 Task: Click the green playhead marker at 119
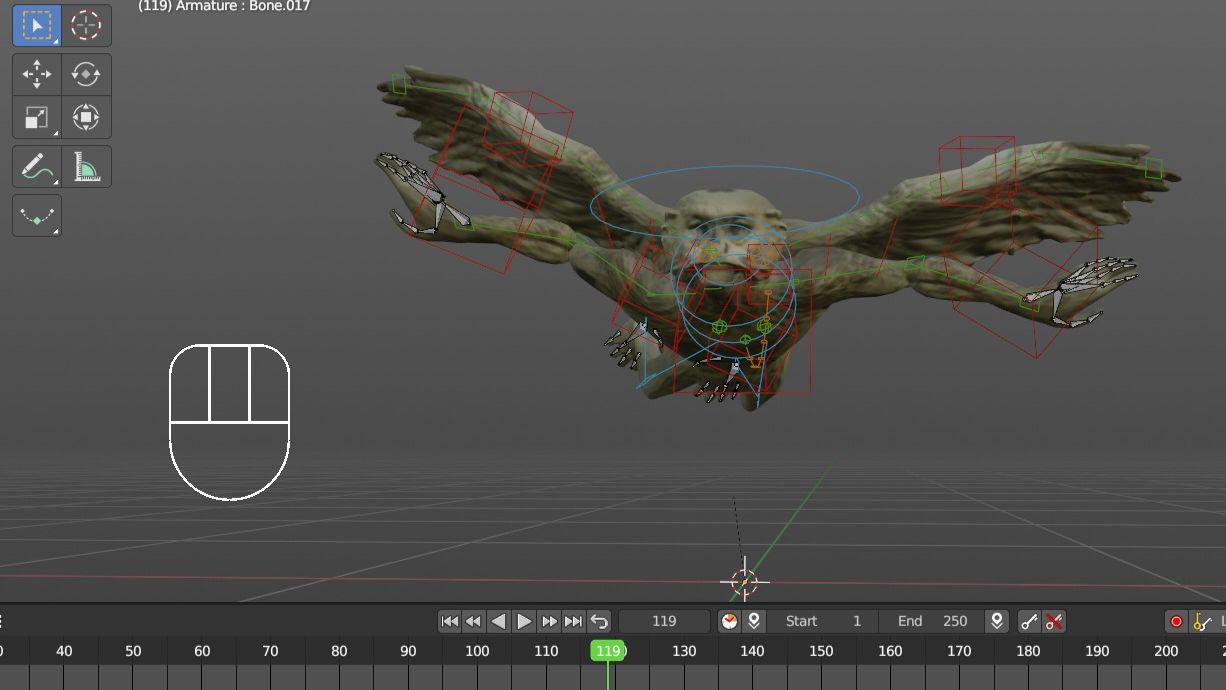(608, 650)
